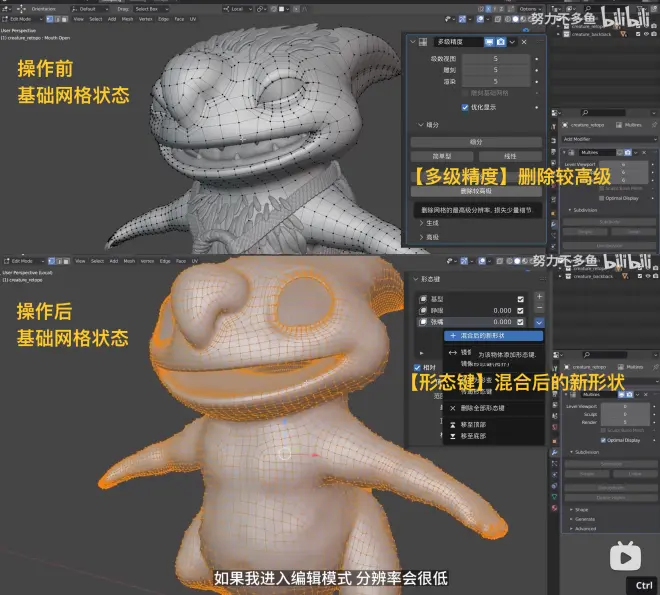Image resolution: width=660 pixels, height=595 pixels.
Task: Toggle the 相对 checkbox under shape keys
Action: click(x=417, y=367)
